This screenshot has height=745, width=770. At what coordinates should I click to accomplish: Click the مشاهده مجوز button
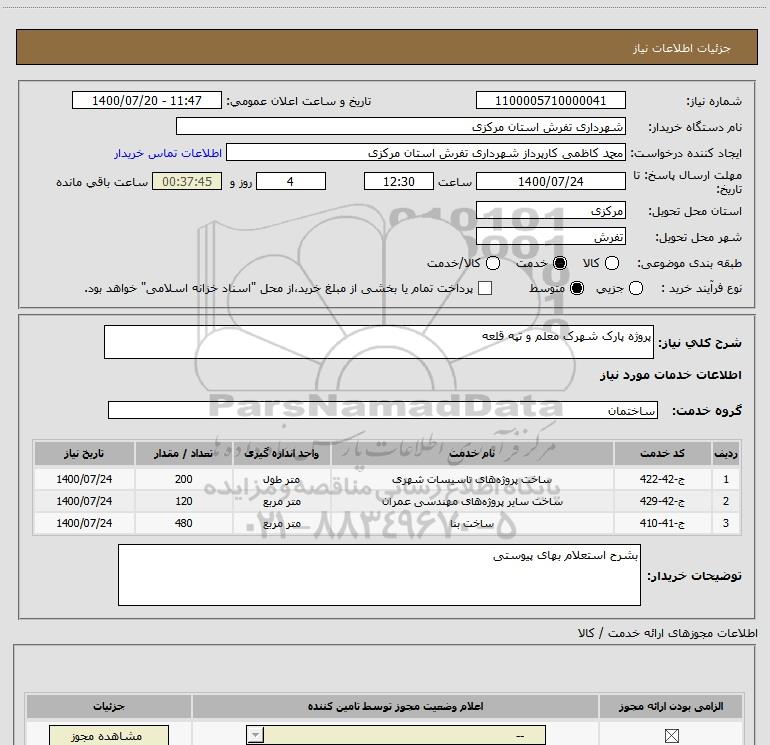(x=109, y=735)
